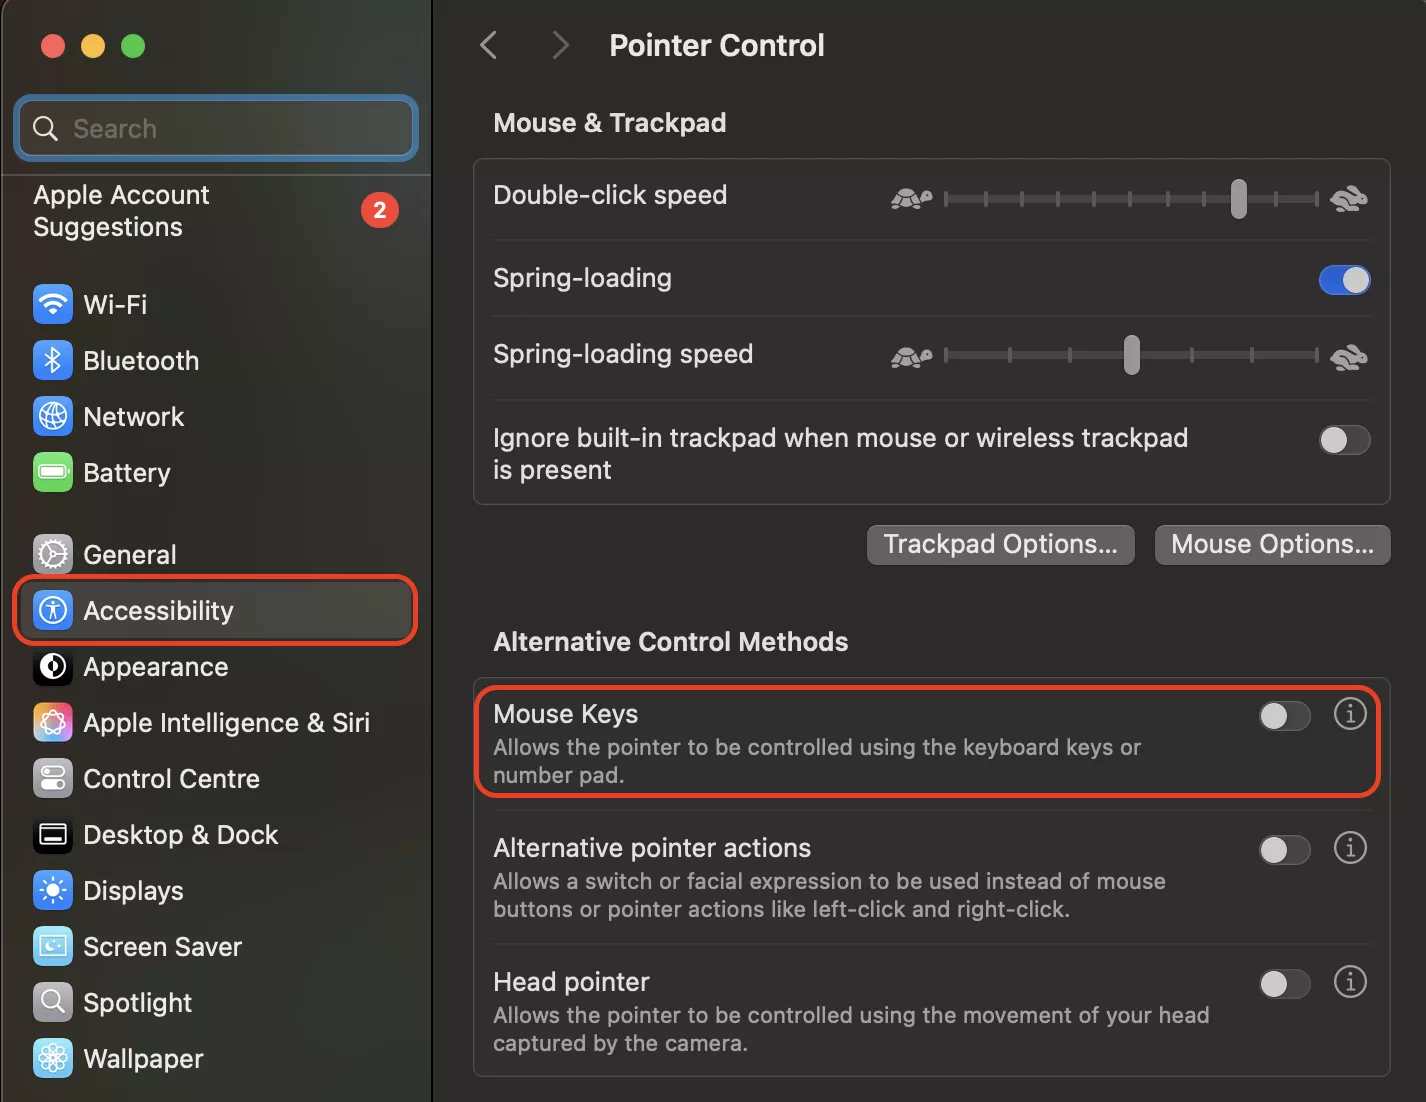Show info for Mouse Keys
The width and height of the screenshot is (1426, 1102).
1350,714
